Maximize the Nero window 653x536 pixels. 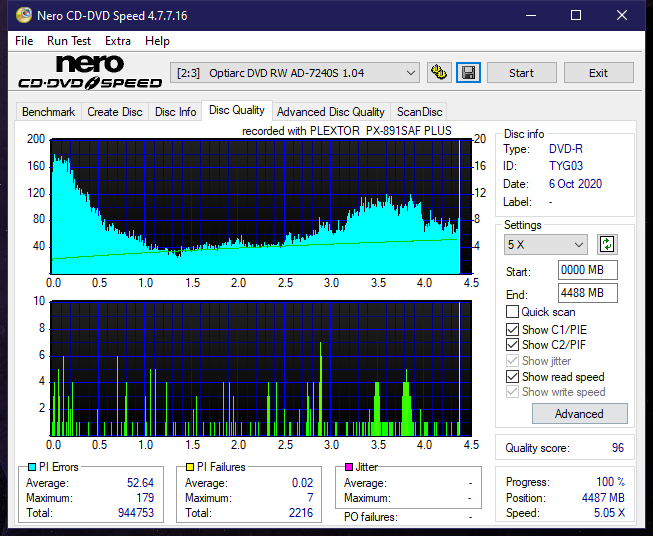[x=576, y=15]
